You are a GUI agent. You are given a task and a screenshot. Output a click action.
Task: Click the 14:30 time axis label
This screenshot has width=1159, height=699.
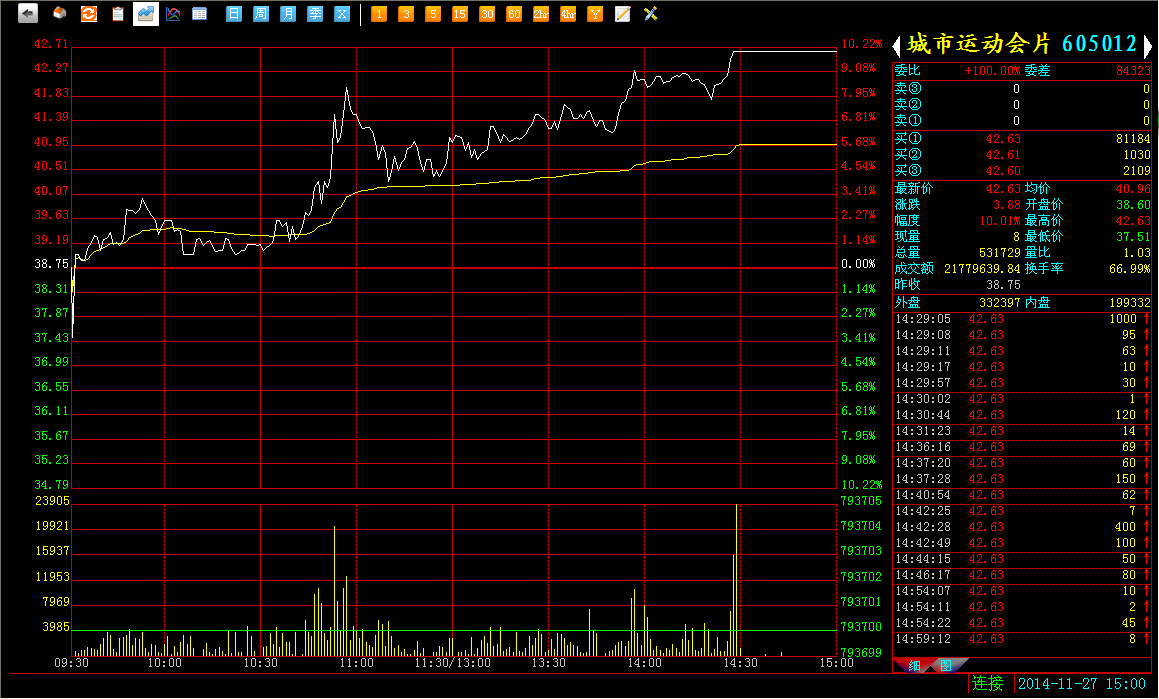click(x=740, y=663)
